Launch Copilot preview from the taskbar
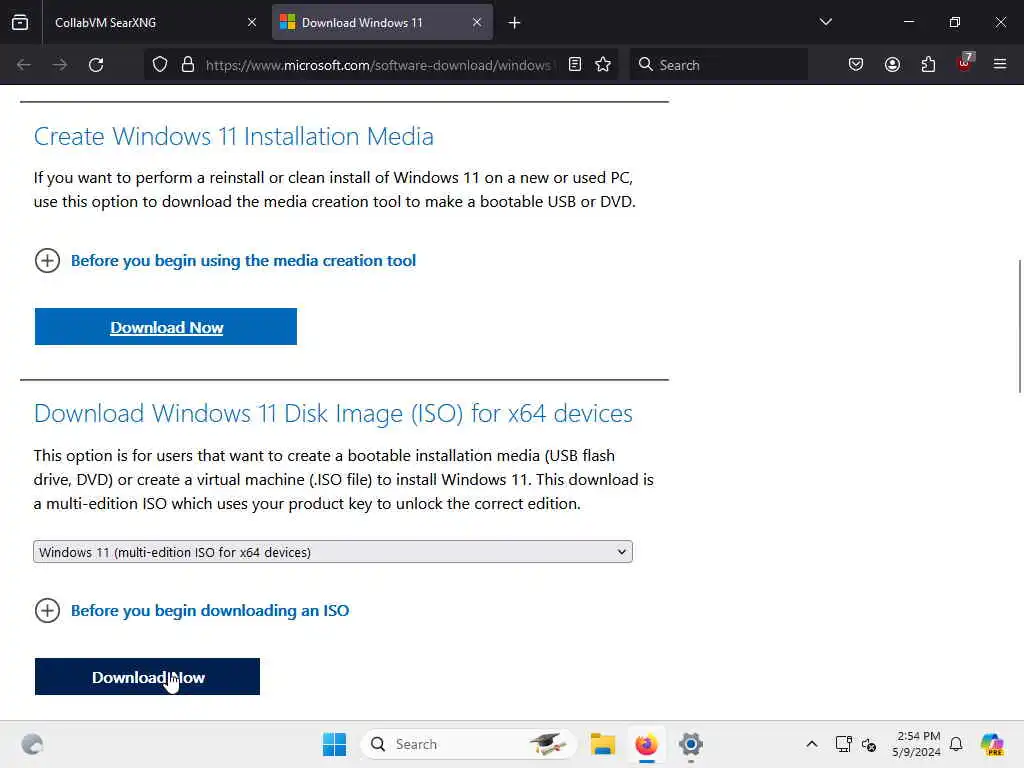 992,744
